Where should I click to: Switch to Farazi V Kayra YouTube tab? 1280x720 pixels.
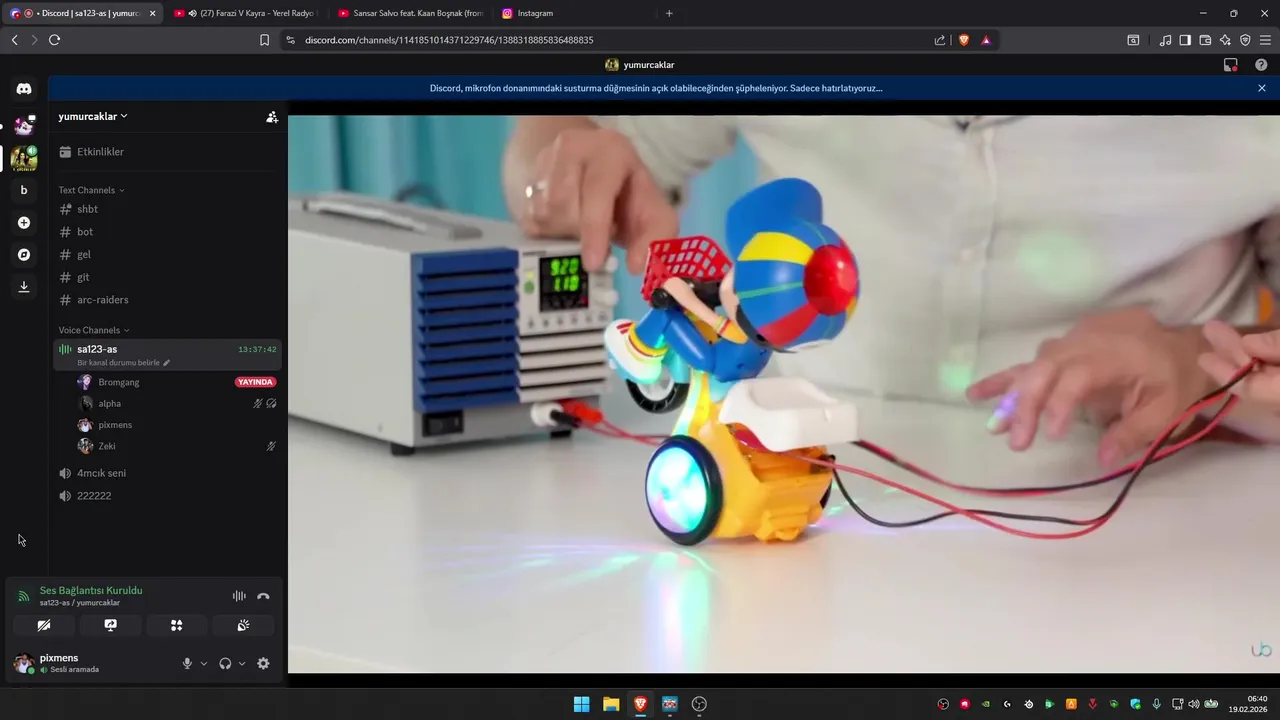click(x=246, y=13)
